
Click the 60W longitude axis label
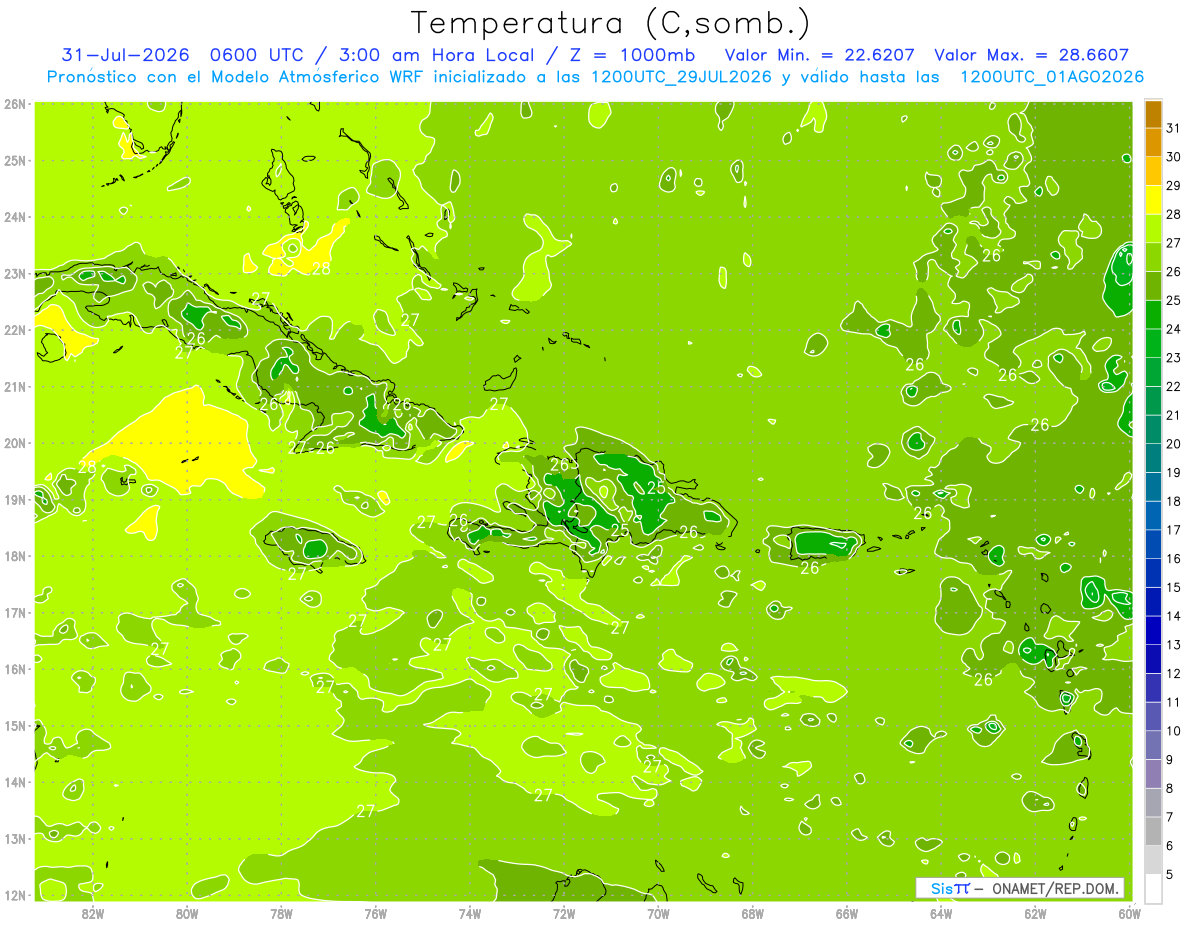click(1129, 913)
